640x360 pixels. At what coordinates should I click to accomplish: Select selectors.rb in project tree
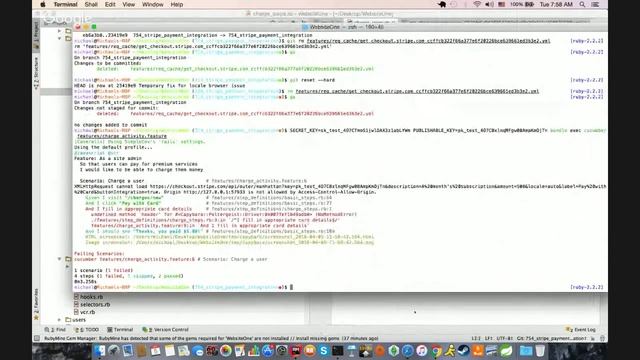click(x=92, y=304)
